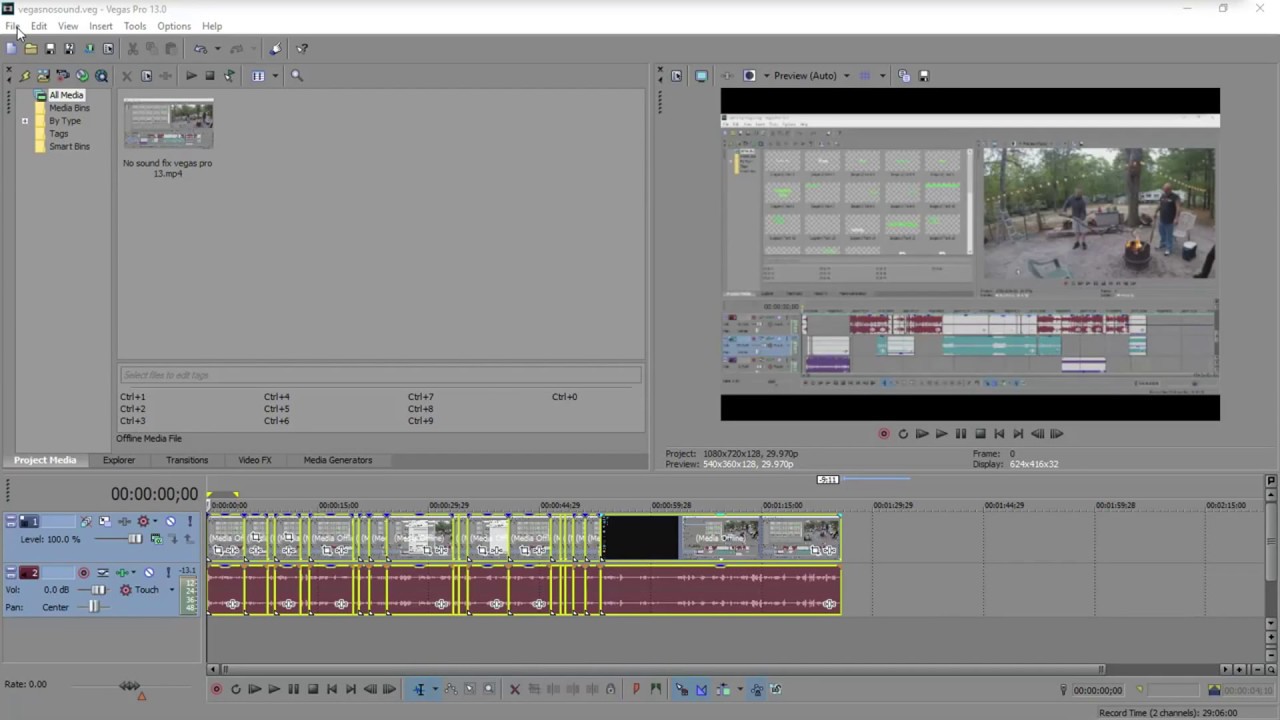Stop media preview in Project Media toolbar
This screenshot has height=720, width=1280.
[x=210, y=76]
